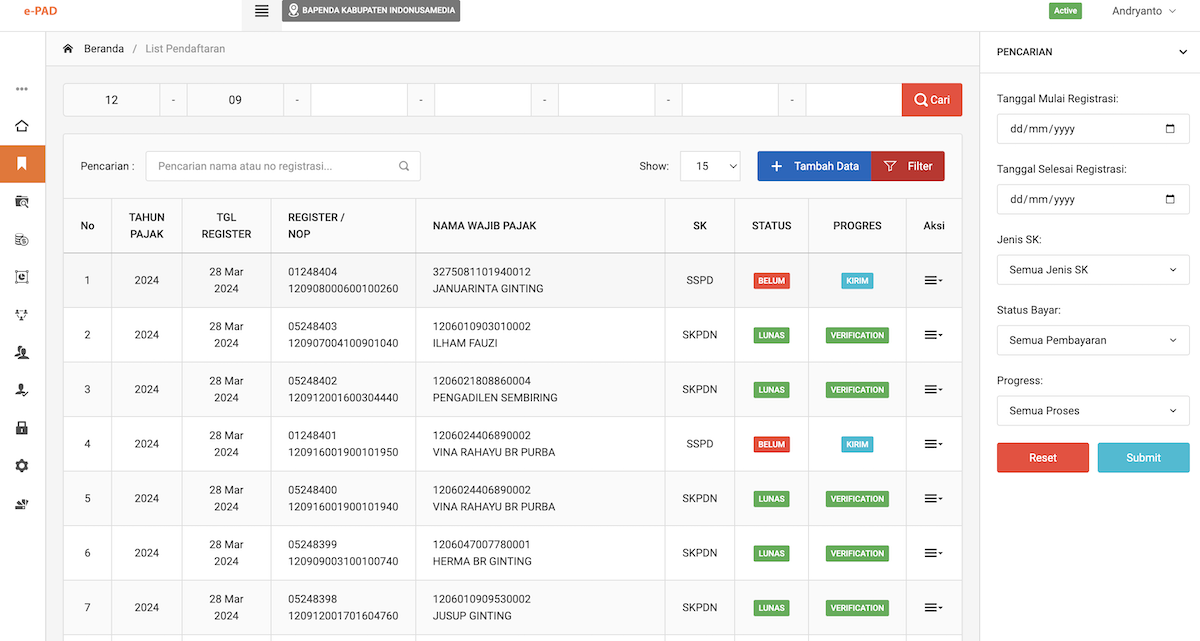This screenshot has width=1200, height=641.
Task: Open the Jenis SK dropdown
Action: pos(1092,270)
